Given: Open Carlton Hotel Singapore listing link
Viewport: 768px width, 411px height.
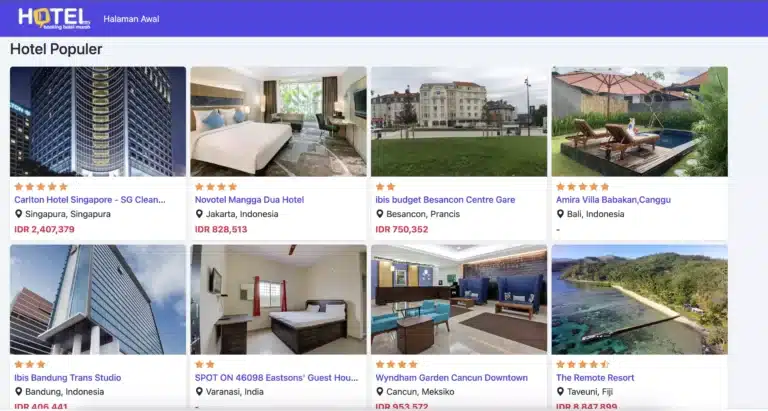Looking at the screenshot, I should (x=90, y=200).
